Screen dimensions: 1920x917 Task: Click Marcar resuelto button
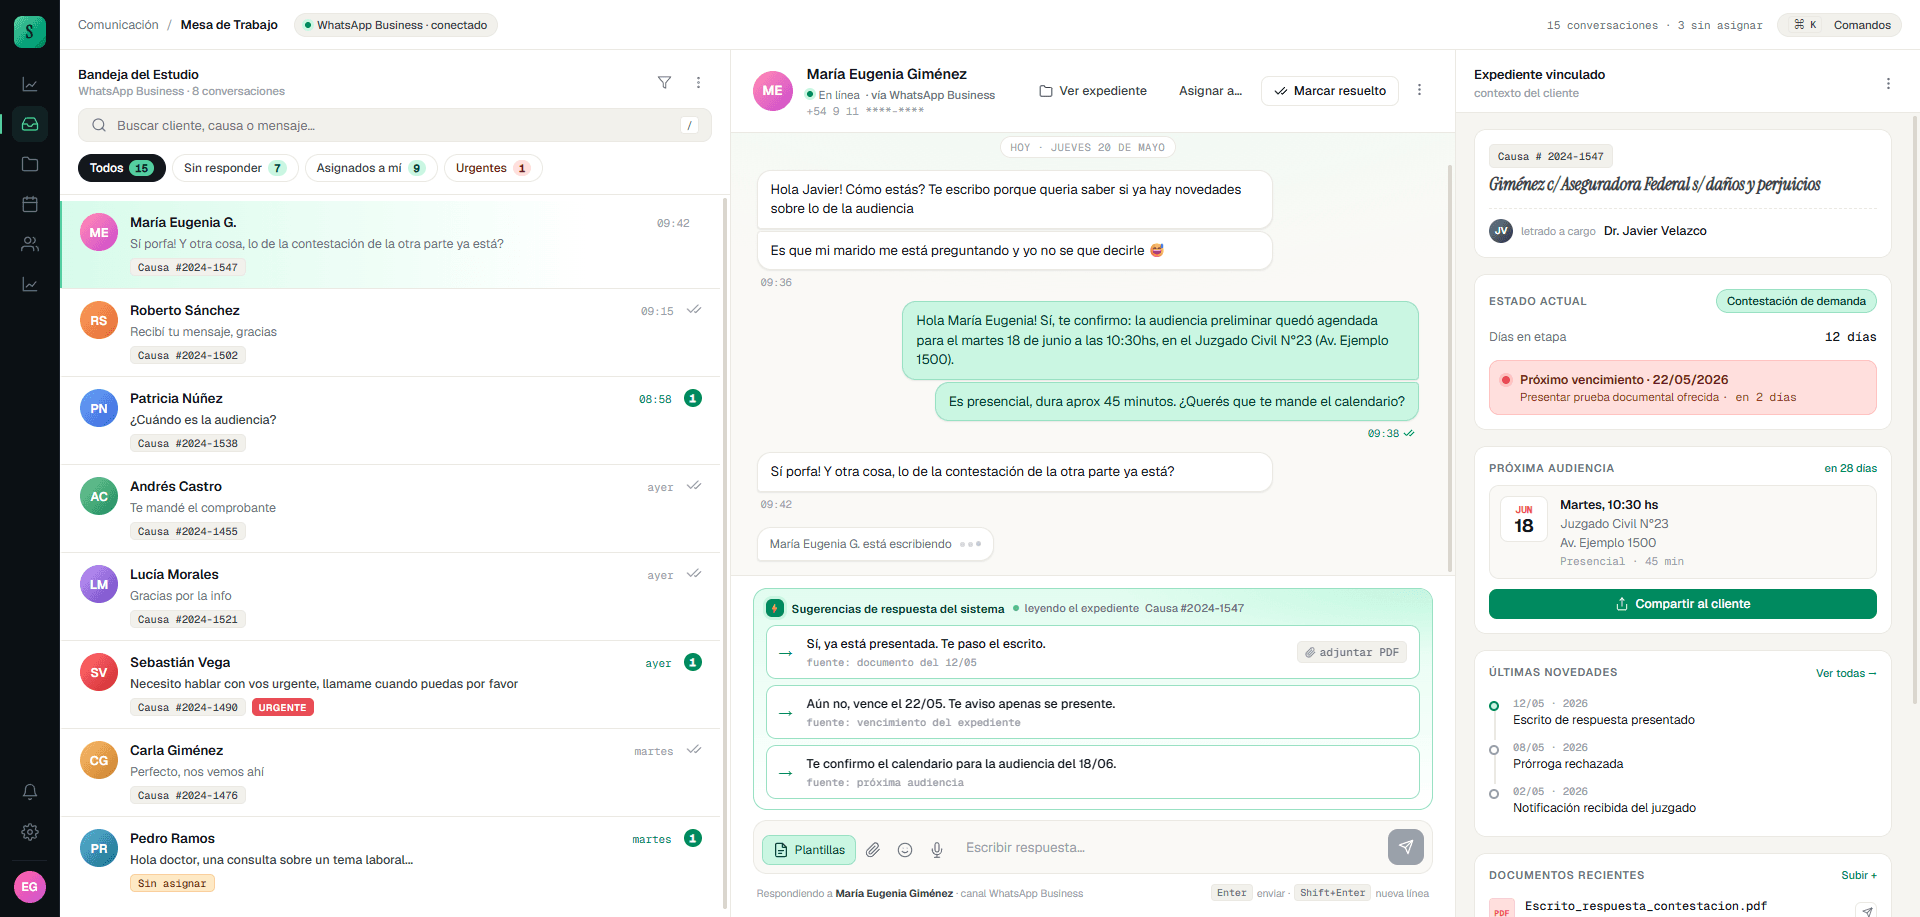(x=1329, y=91)
